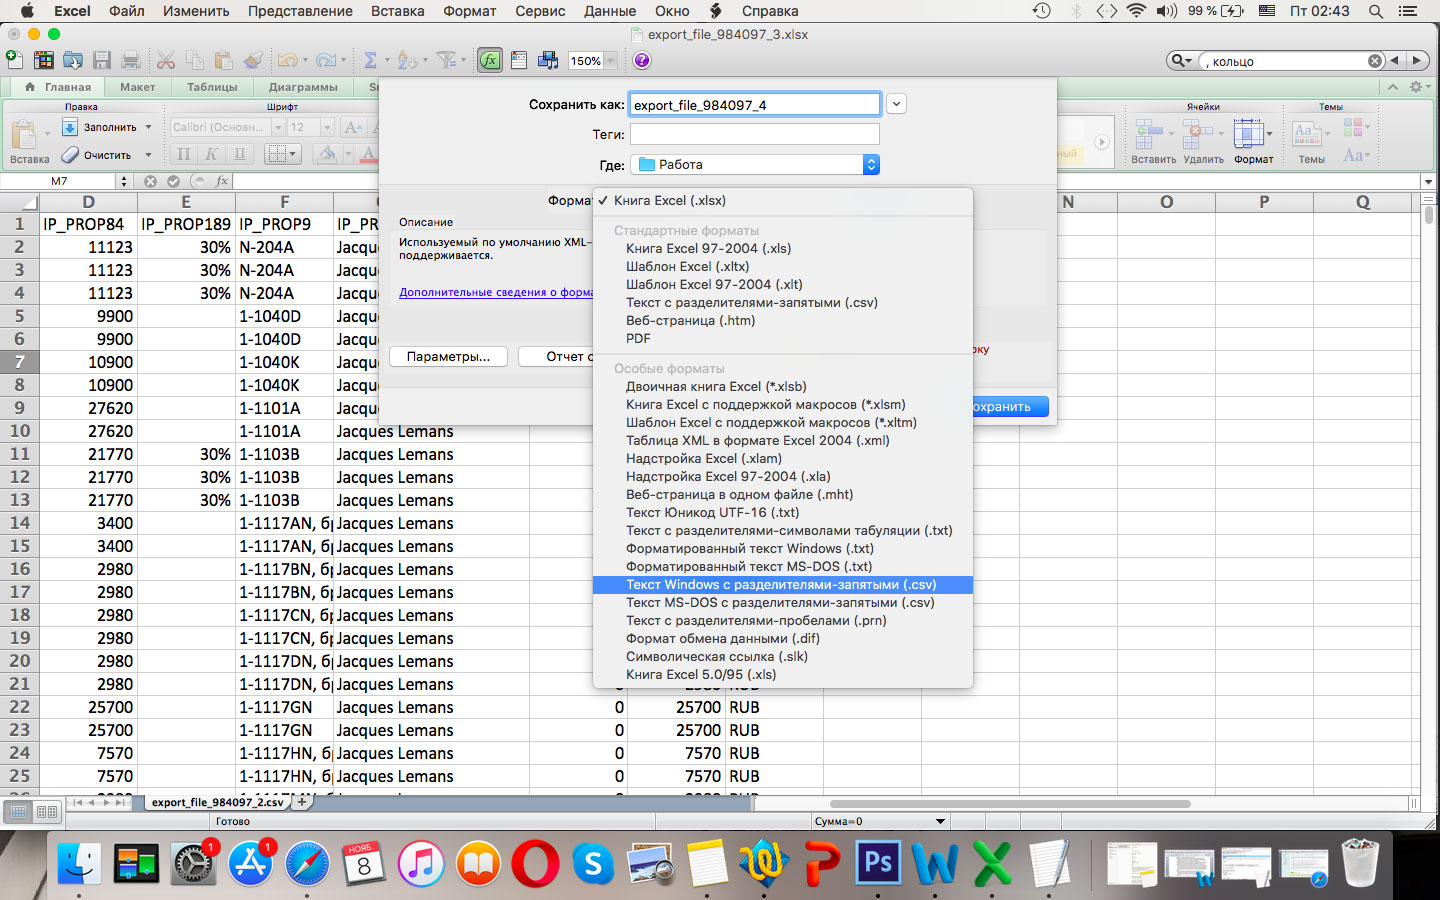The image size is (1440, 900).
Task: Click the Теги tags input field
Action: point(755,134)
